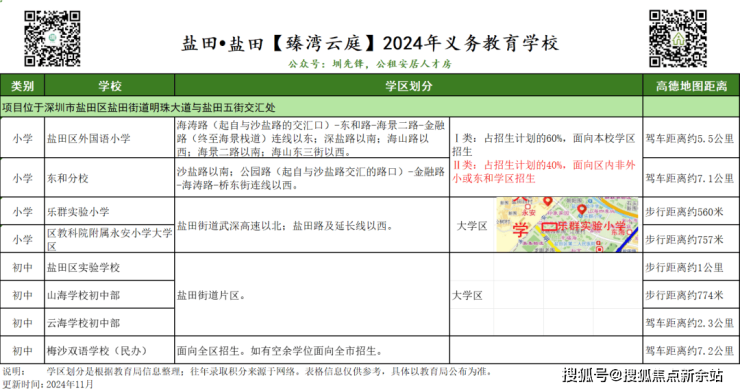Click the 驾车距离约7.2公里 distance cell
The image size is (740, 391).
coord(691,350)
